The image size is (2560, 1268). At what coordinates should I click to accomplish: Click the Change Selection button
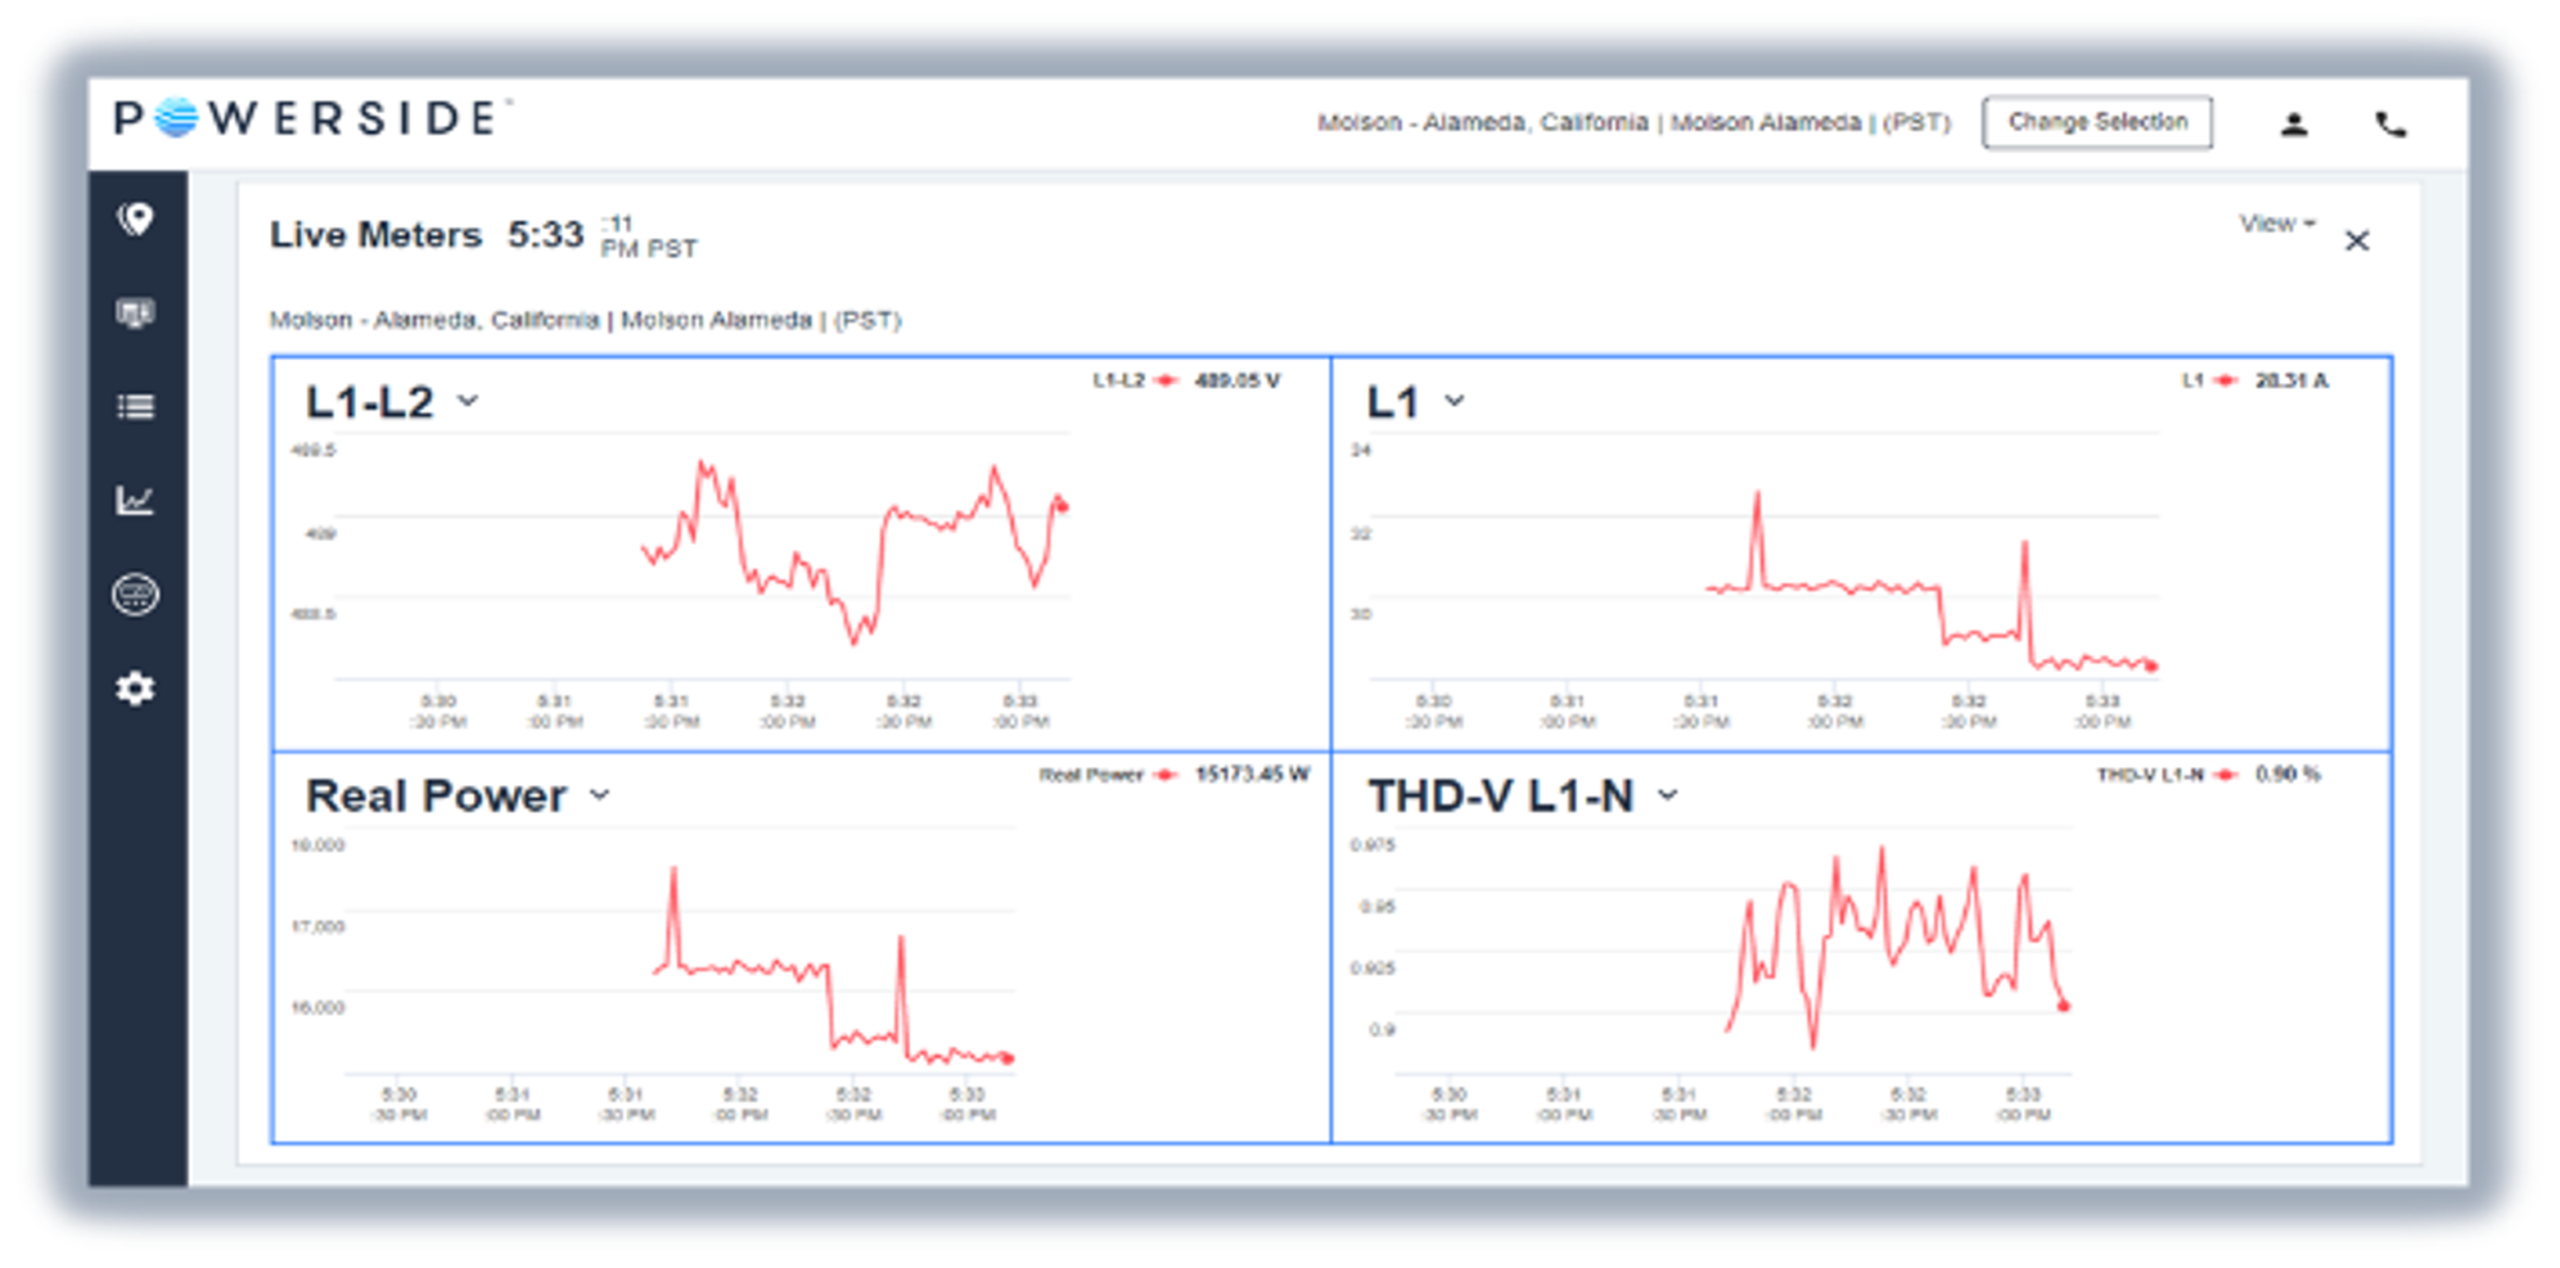pyautogui.click(x=2097, y=122)
